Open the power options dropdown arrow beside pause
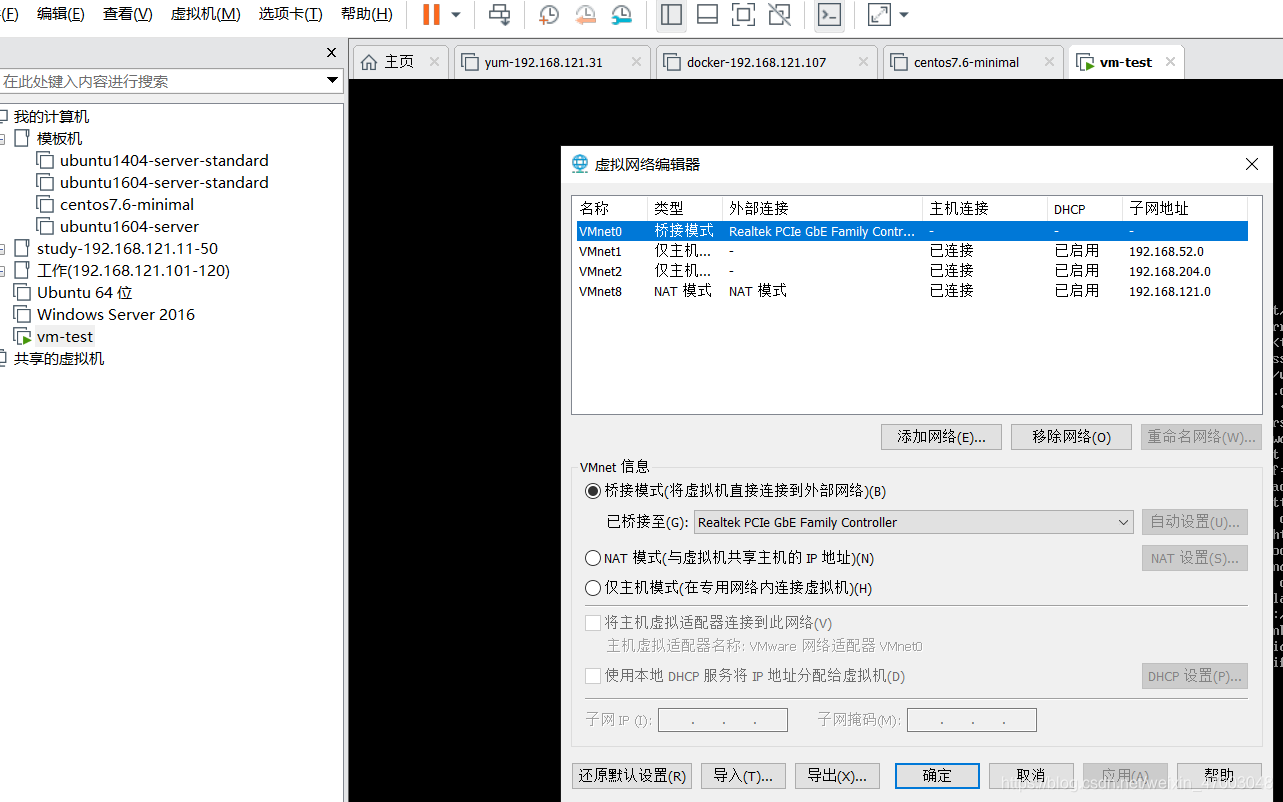 (x=456, y=15)
